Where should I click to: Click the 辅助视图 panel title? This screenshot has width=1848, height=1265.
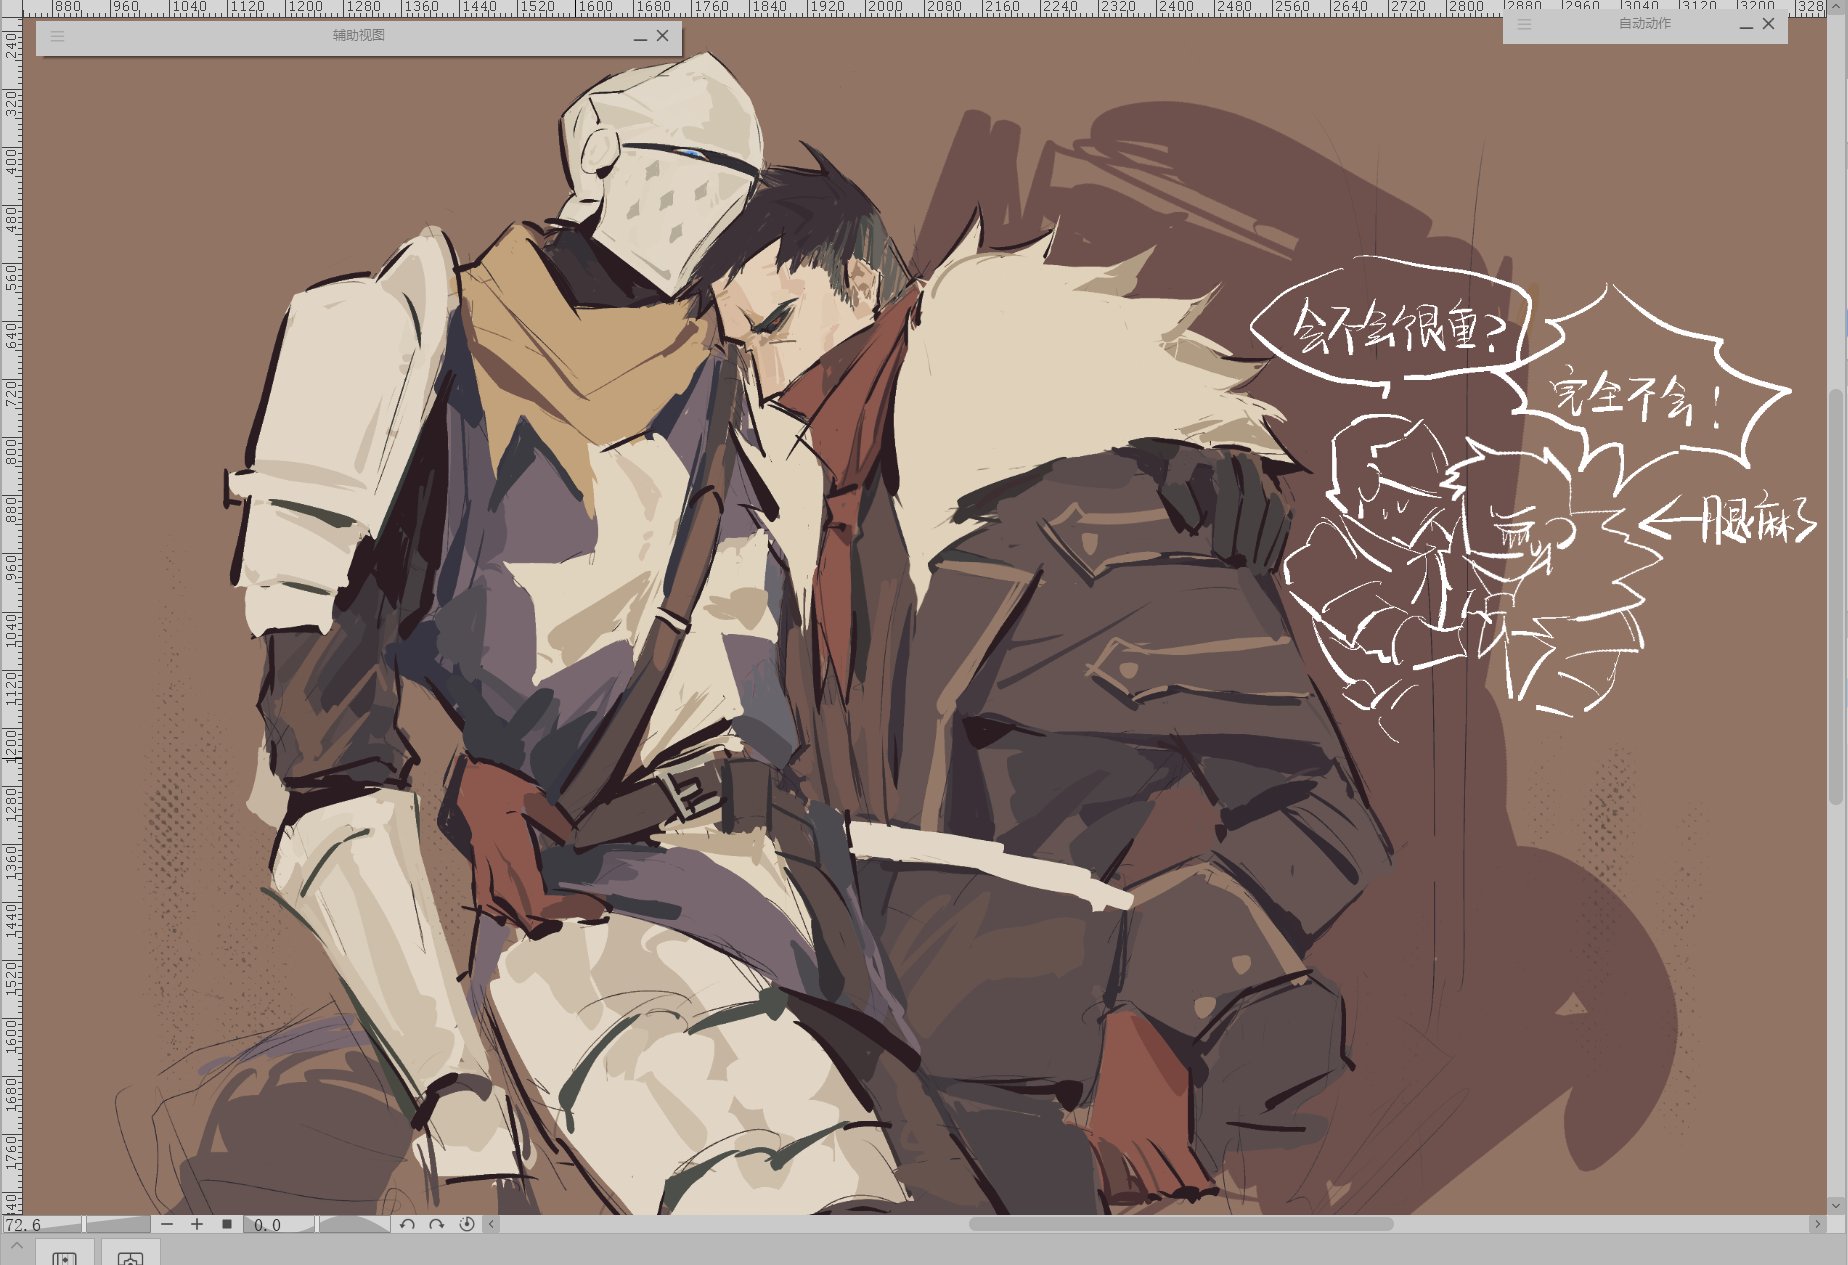(x=359, y=36)
